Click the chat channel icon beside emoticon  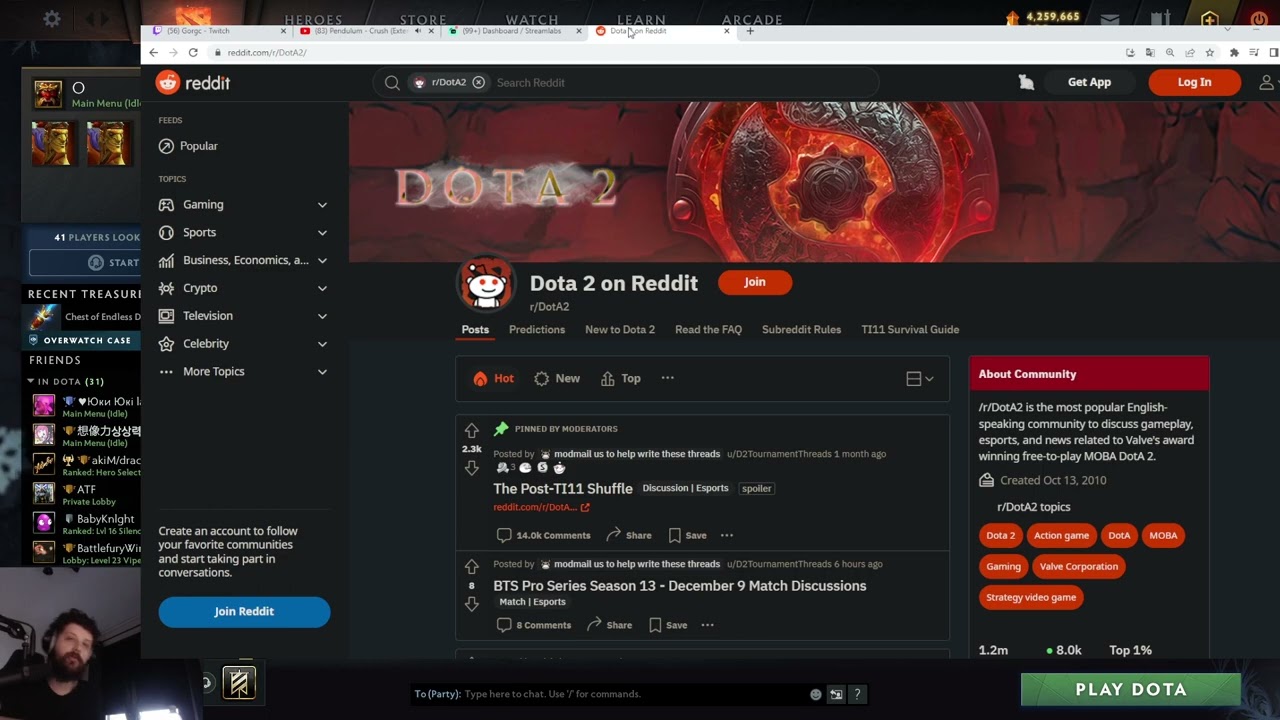pyautogui.click(x=836, y=694)
